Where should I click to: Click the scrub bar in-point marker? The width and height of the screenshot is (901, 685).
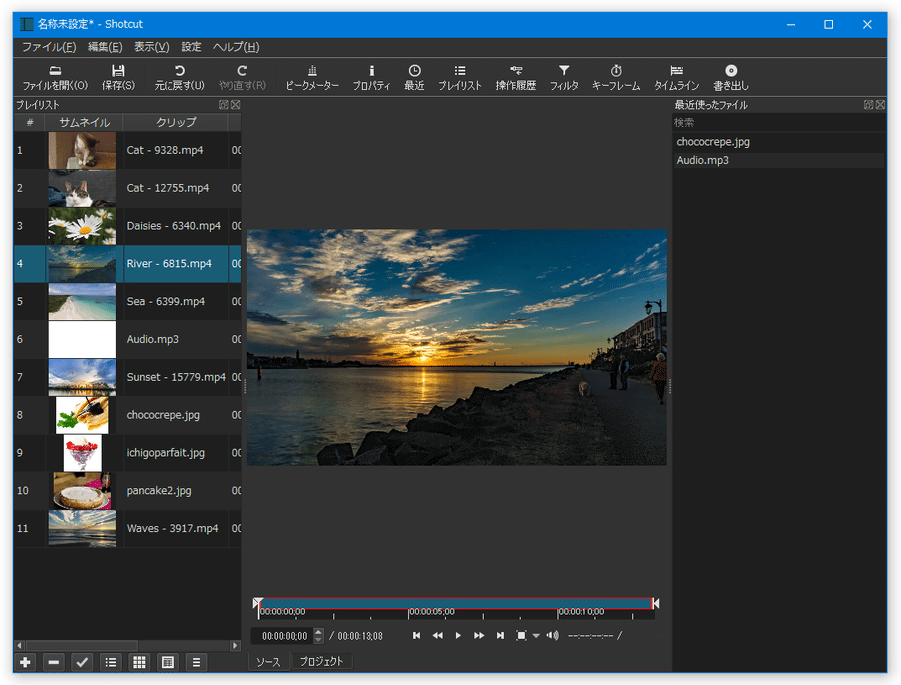(257, 603)
